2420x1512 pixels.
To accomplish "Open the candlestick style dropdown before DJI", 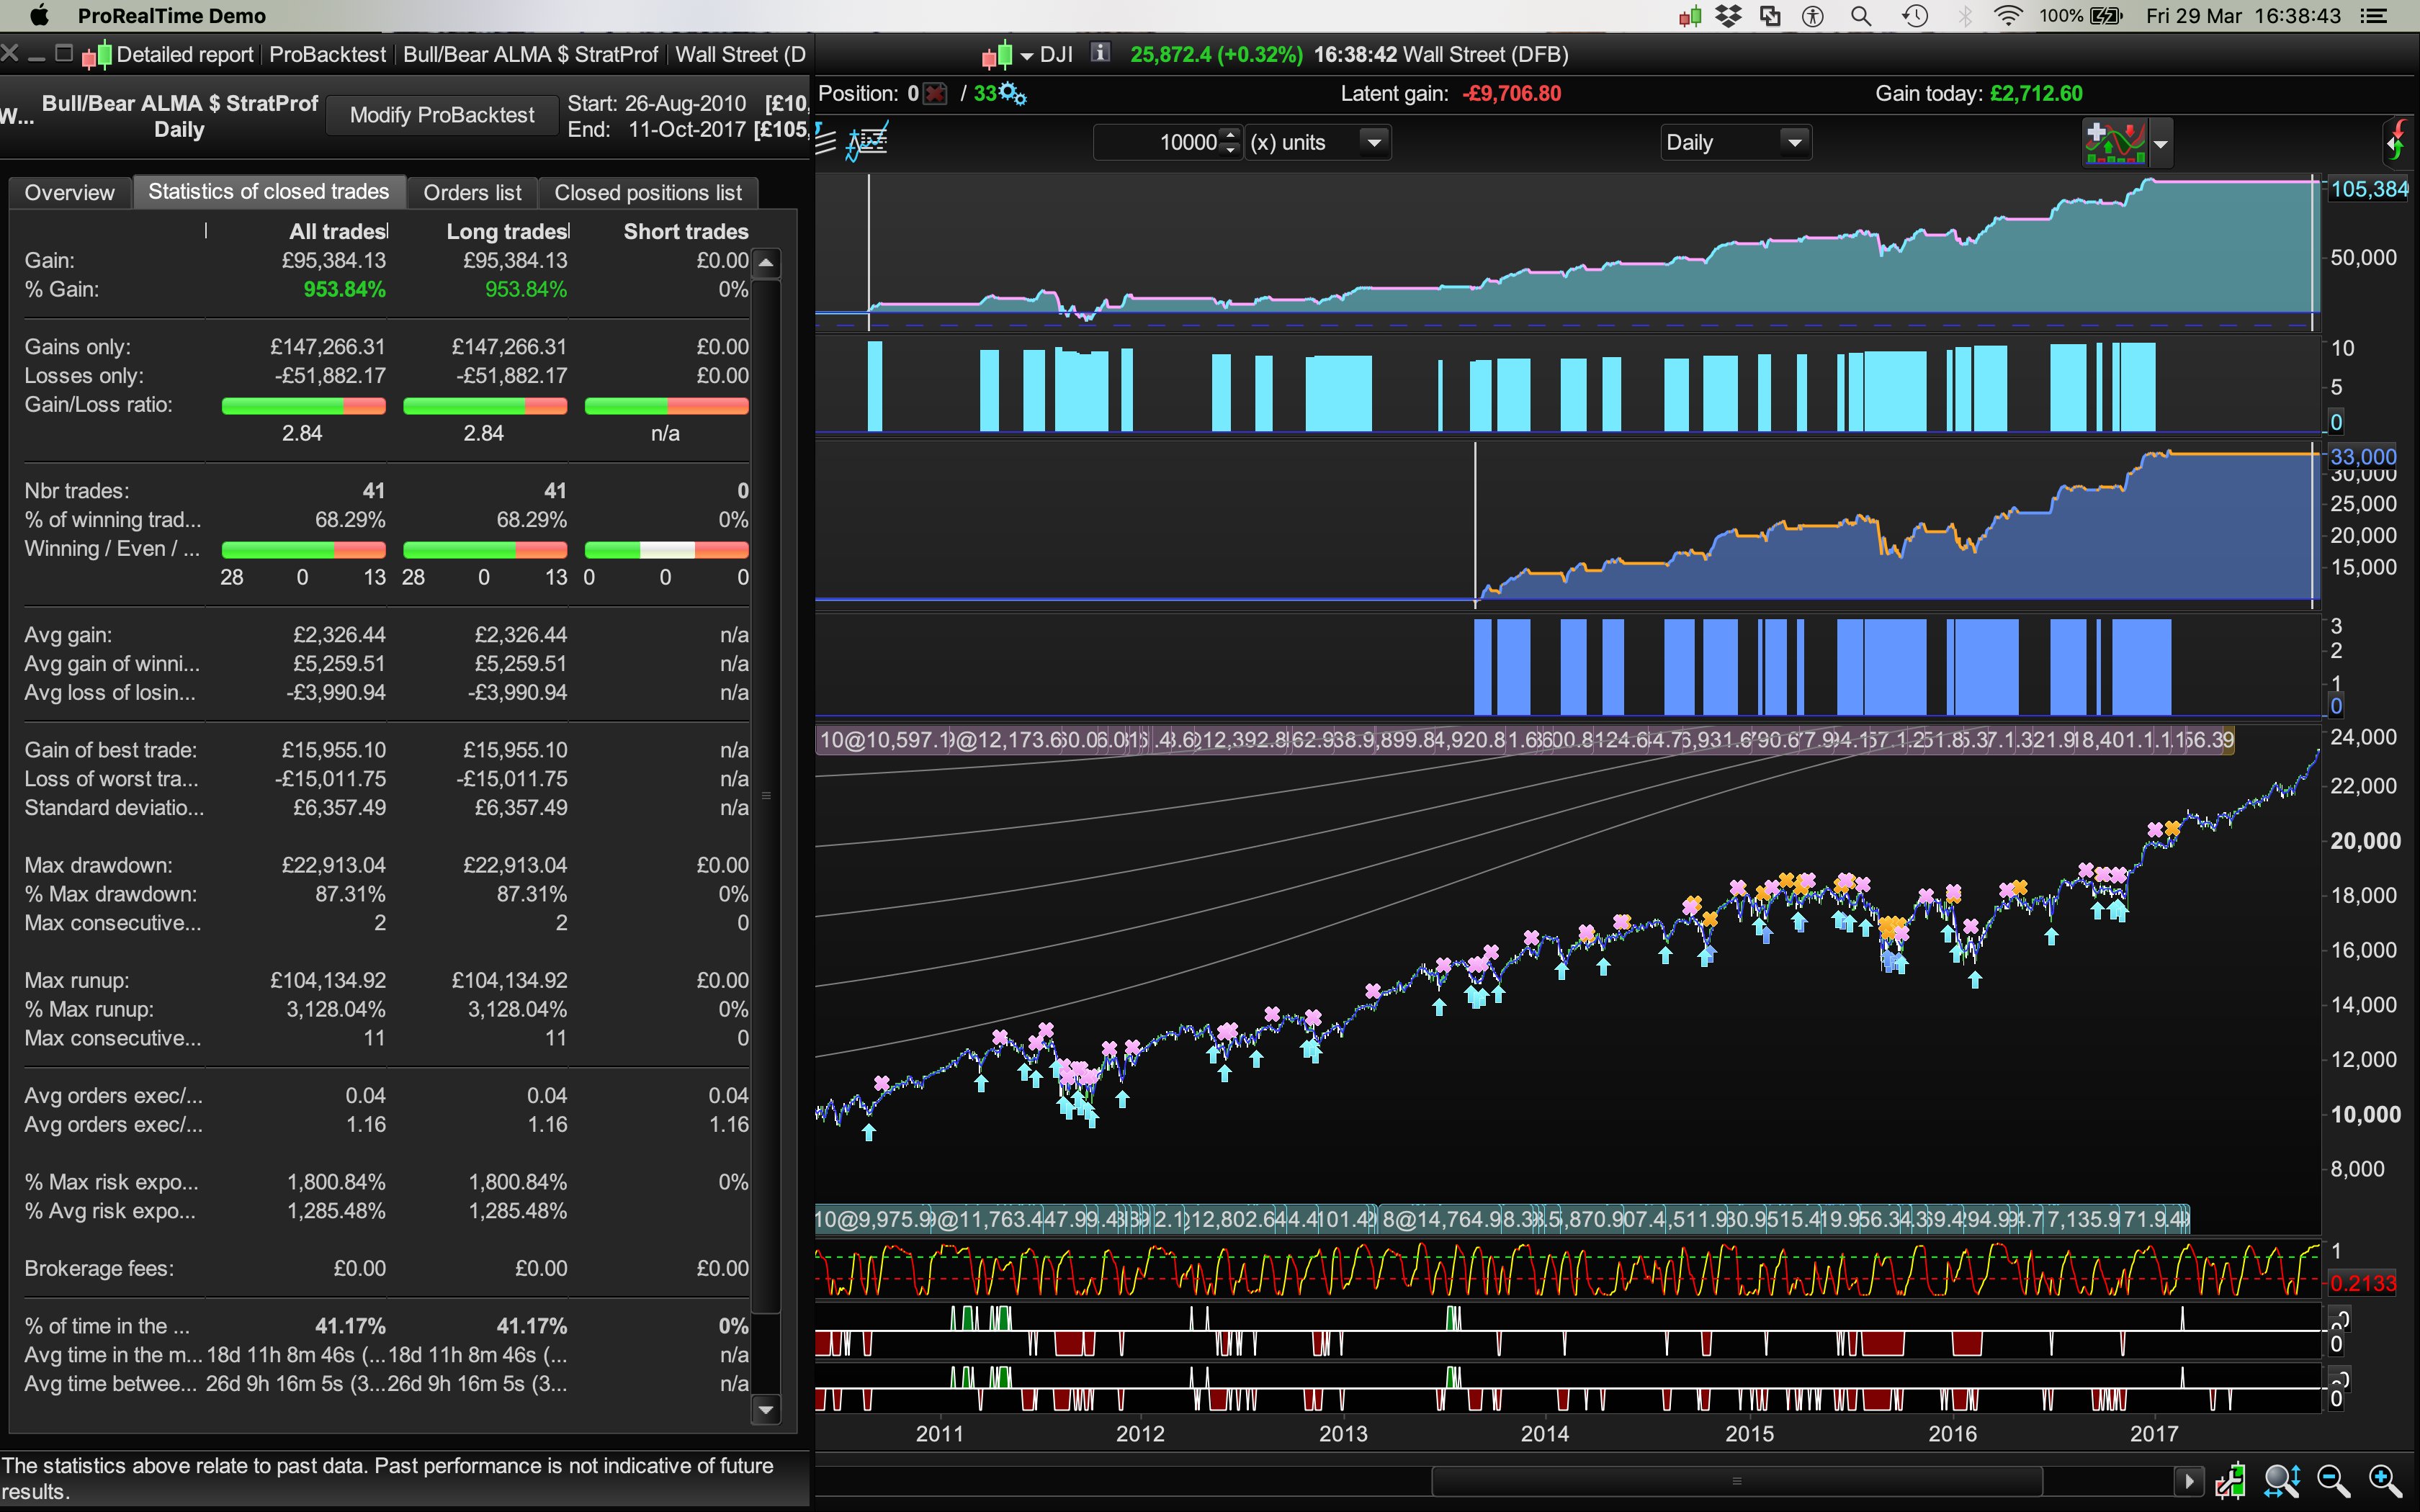I will pos(1026,56).
